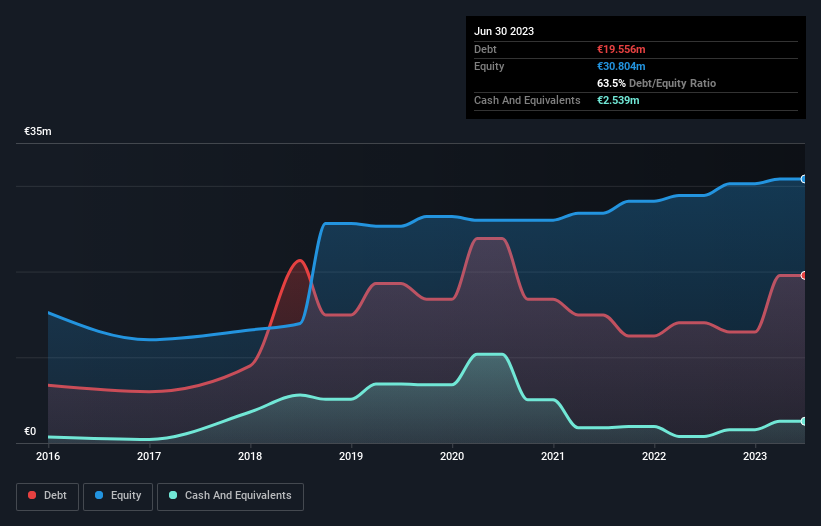The height and width of the screenshot is (526, 821).
Task: Click the Debt label in tooltip
Action: [x=485, y=49]
